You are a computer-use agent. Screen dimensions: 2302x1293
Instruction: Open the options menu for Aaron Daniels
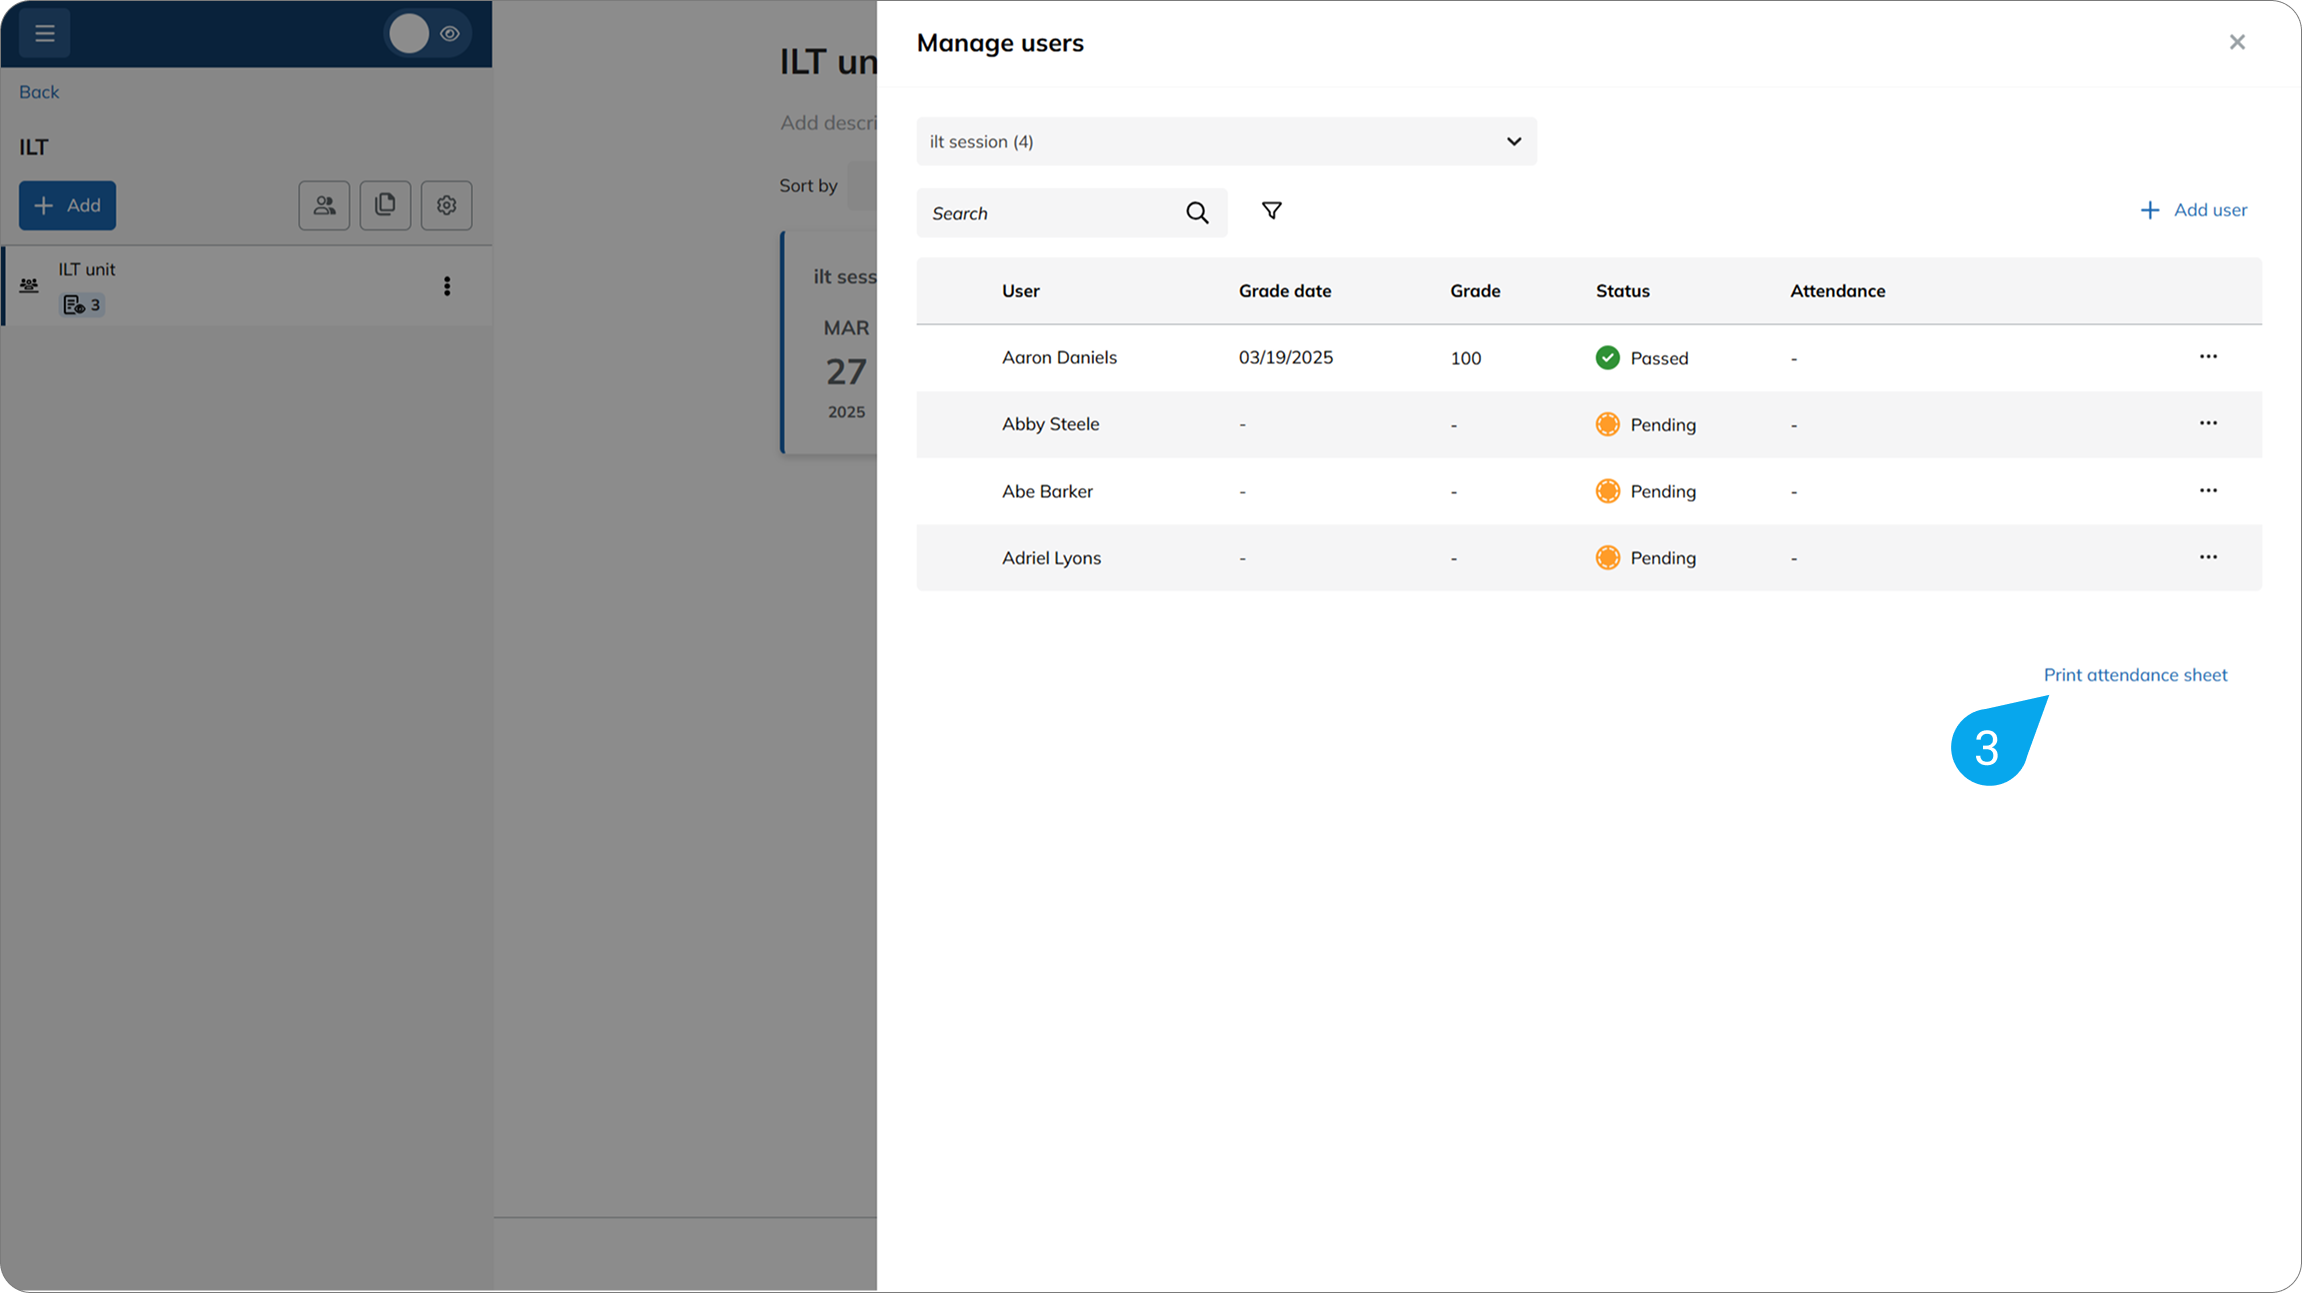click(x=2208, y=357)
